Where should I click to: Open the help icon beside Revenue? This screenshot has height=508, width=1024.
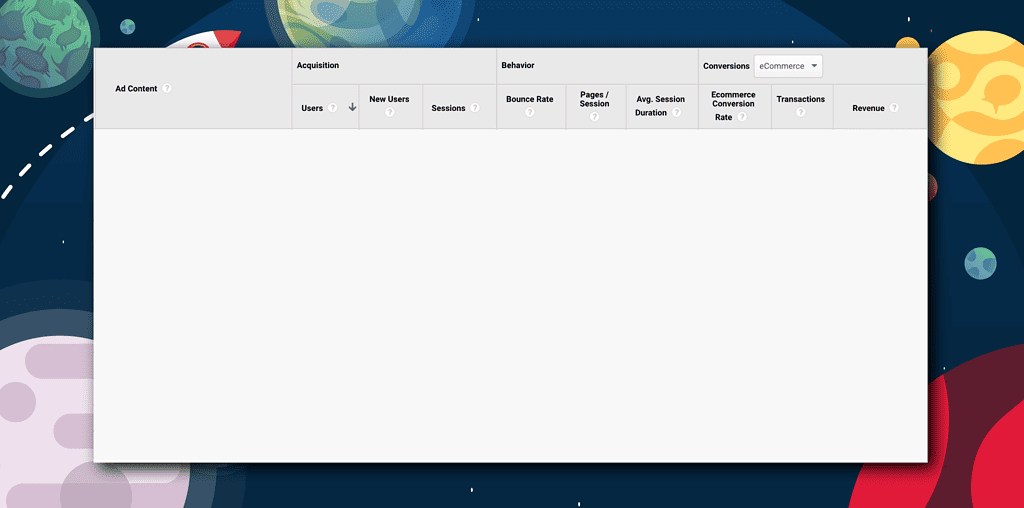pos(894,108)
